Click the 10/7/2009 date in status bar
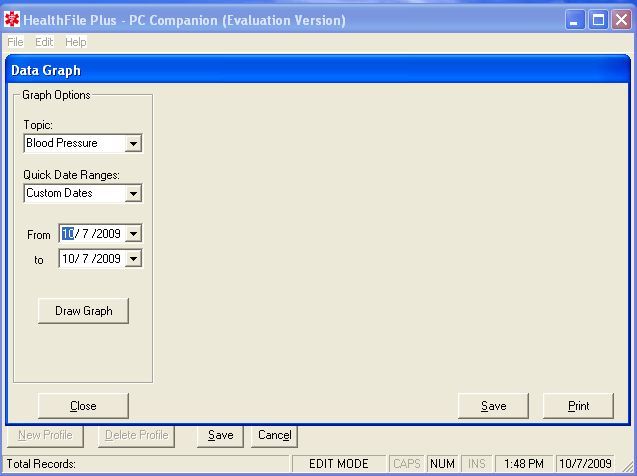The width and height of the screenshot is (637, 476). click(585, 464)
